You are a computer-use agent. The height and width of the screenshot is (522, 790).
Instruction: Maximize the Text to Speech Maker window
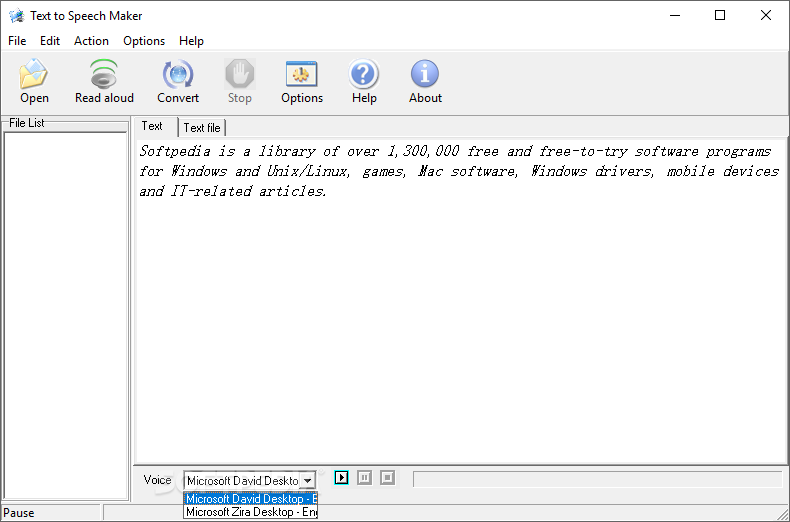click(720, 16)
